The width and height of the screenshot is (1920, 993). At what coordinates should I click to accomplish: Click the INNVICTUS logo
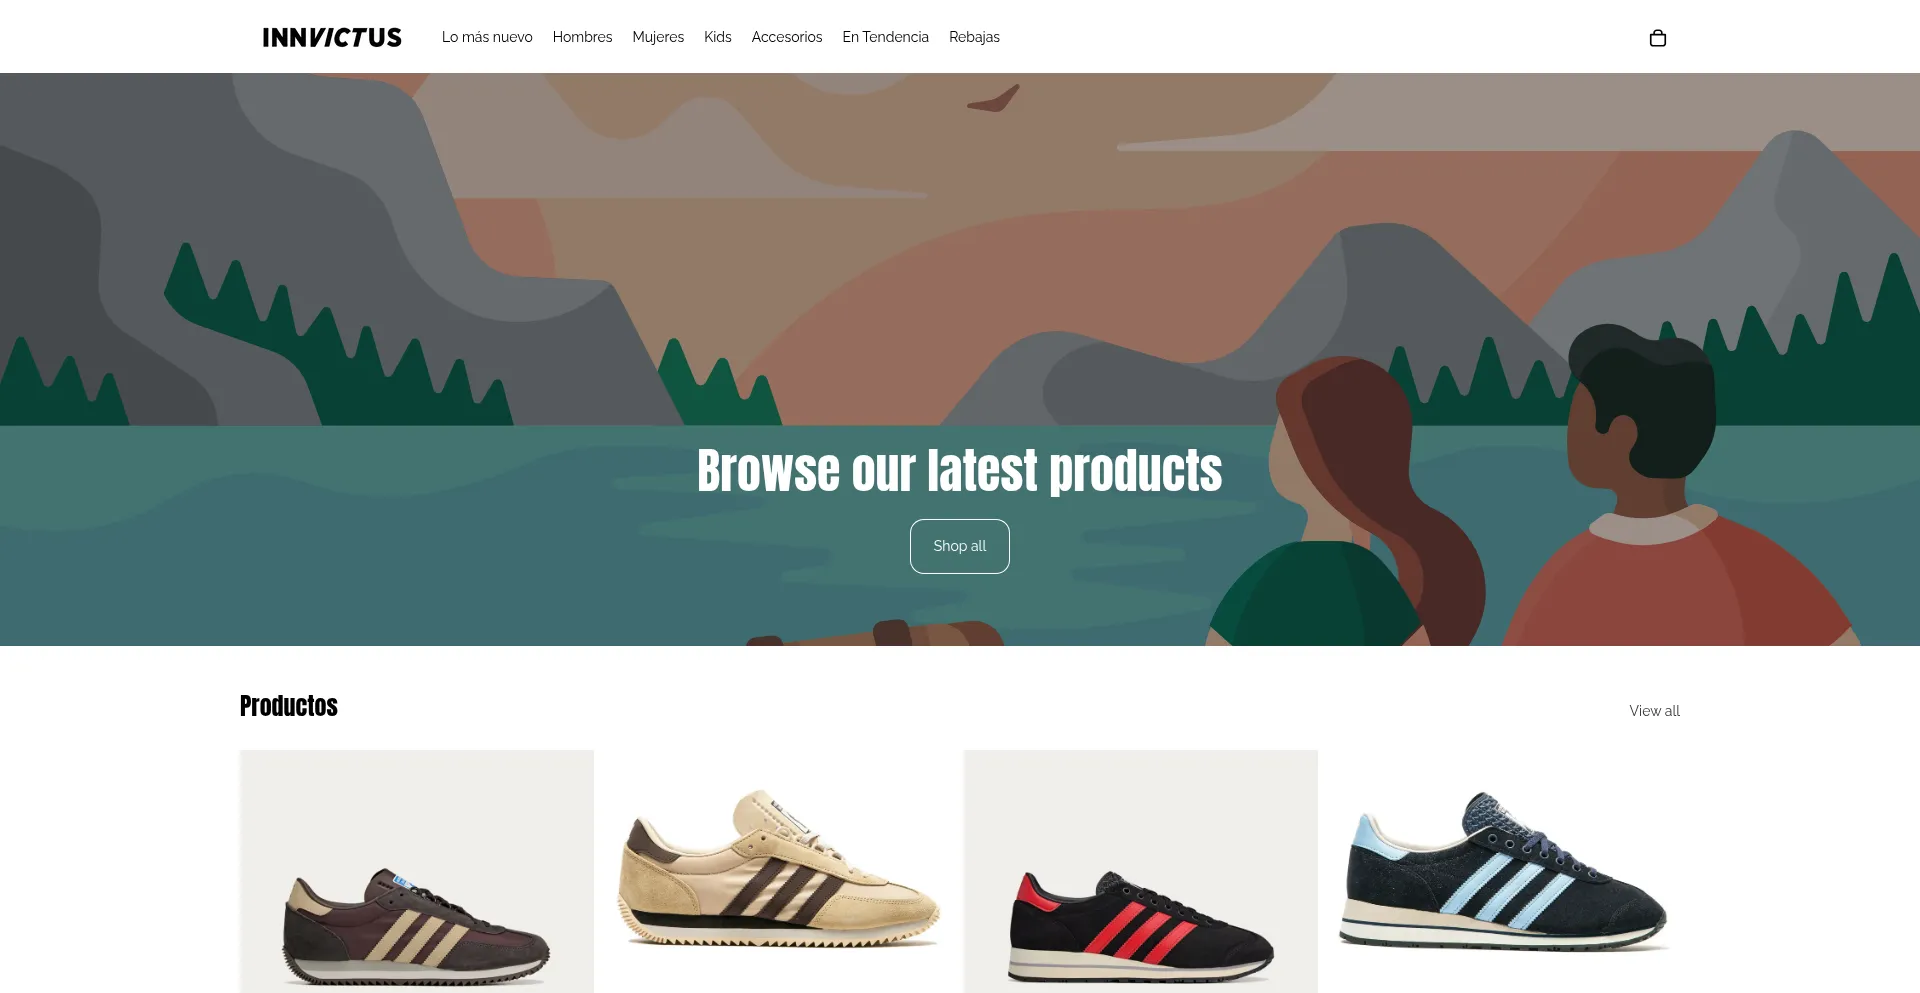pyautogui.click(x=332, y=37)
